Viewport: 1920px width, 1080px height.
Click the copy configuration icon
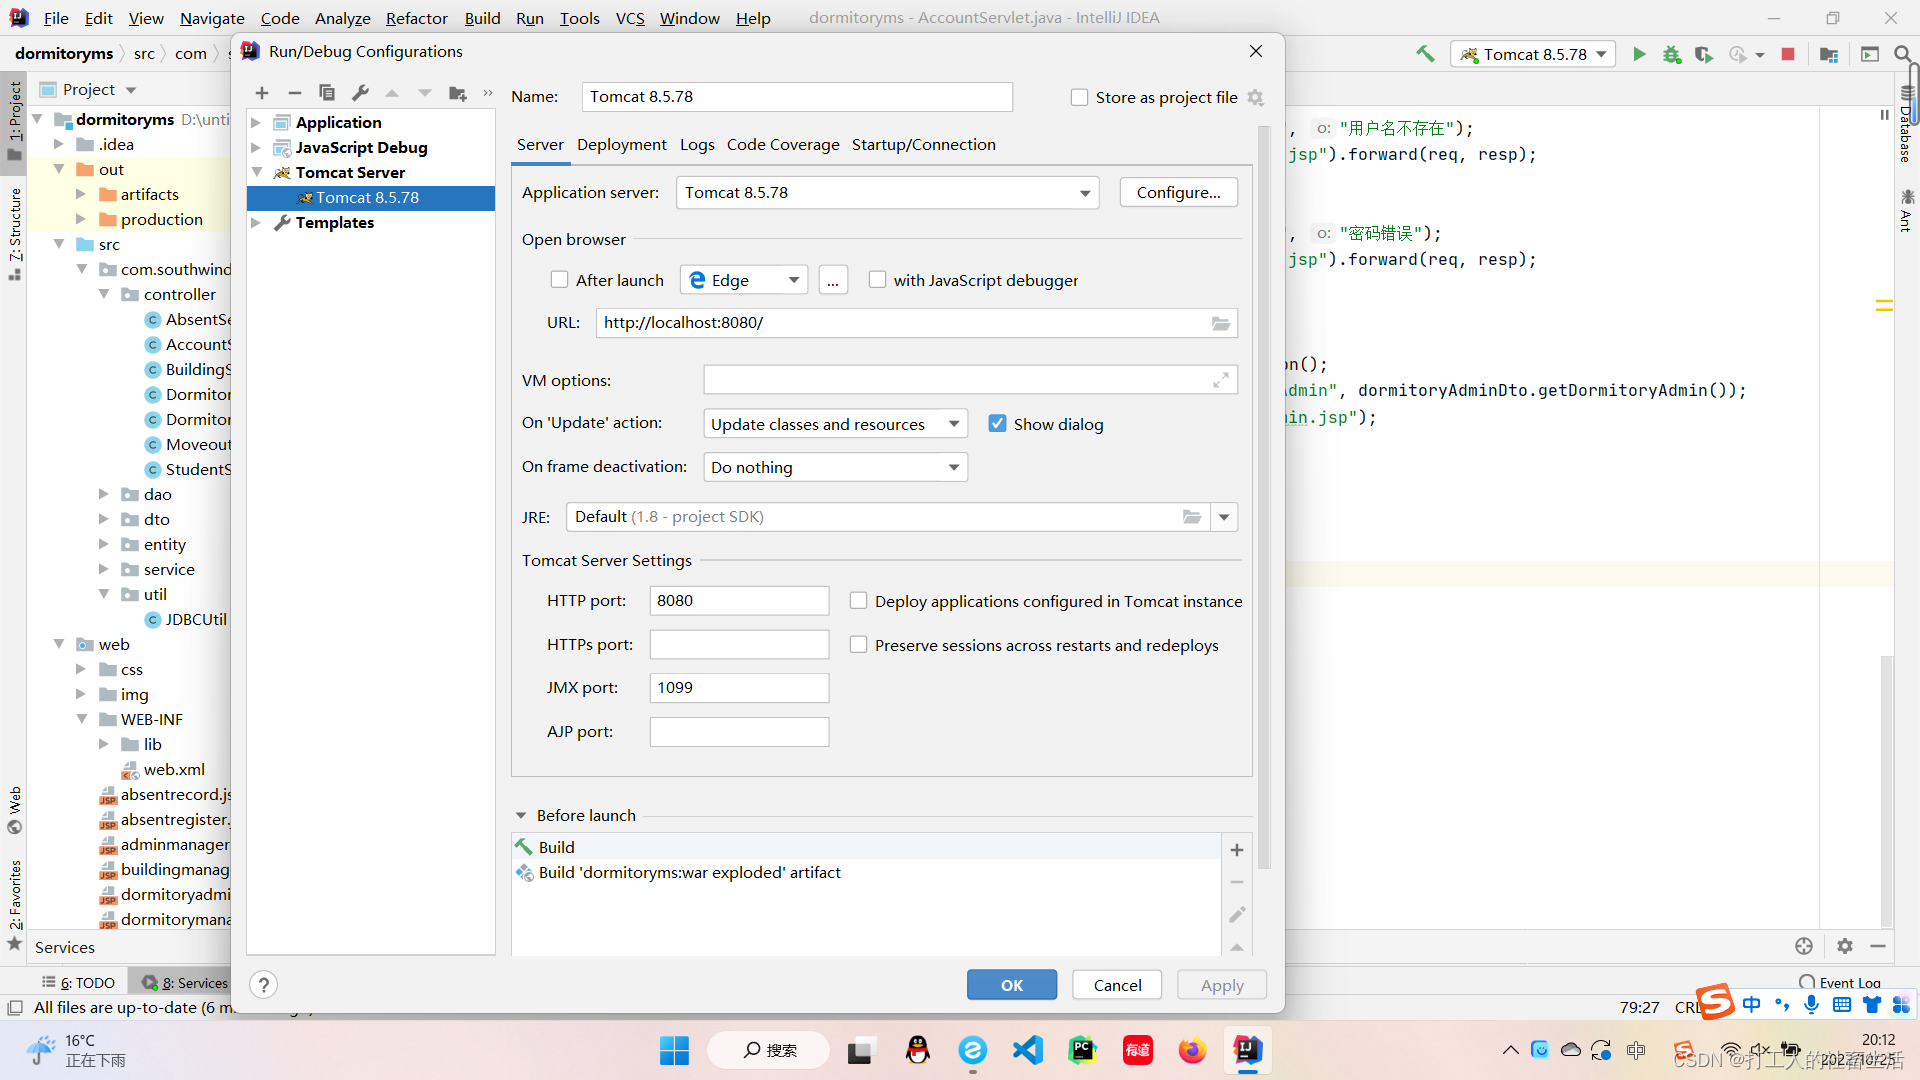pyautogui.click(x=326, y=93)
